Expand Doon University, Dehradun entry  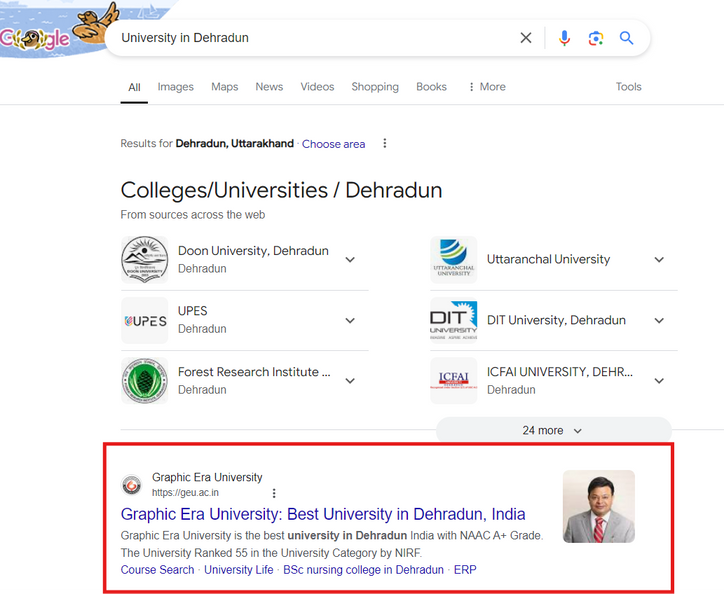[350, 260]
